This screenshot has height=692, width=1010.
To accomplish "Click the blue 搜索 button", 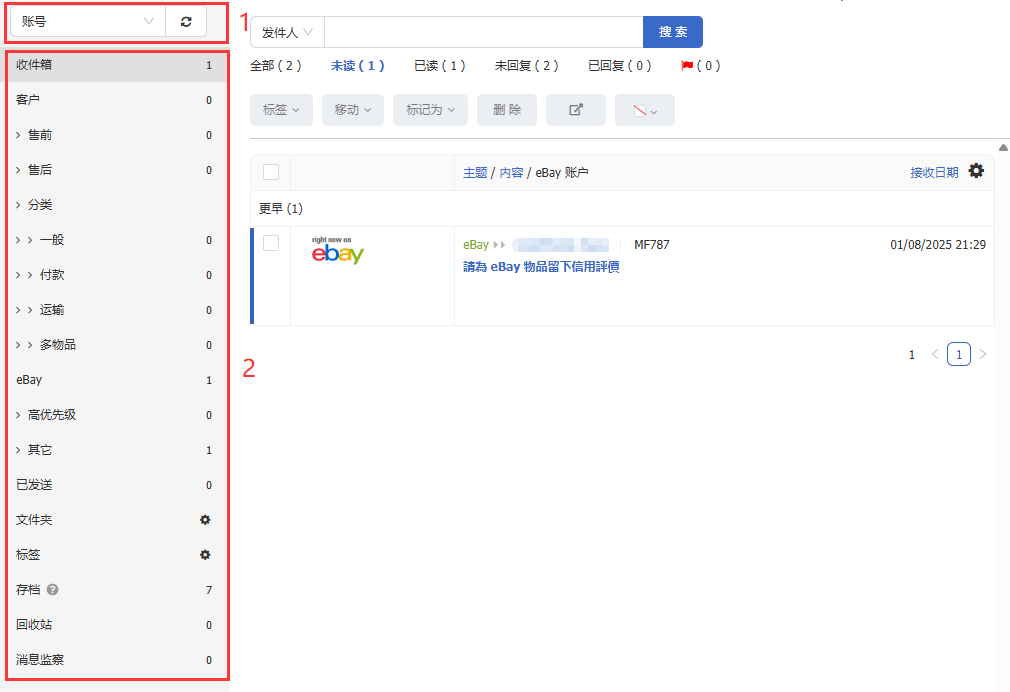I will 672,32.
